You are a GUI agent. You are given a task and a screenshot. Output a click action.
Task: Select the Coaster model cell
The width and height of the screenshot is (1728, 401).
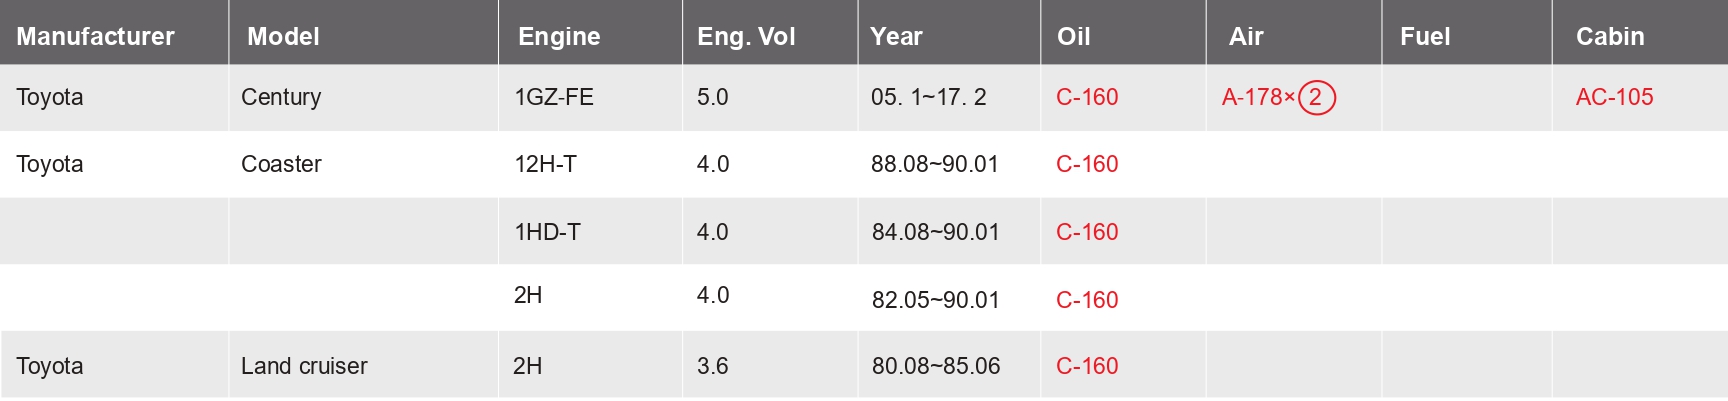[364, 164]
